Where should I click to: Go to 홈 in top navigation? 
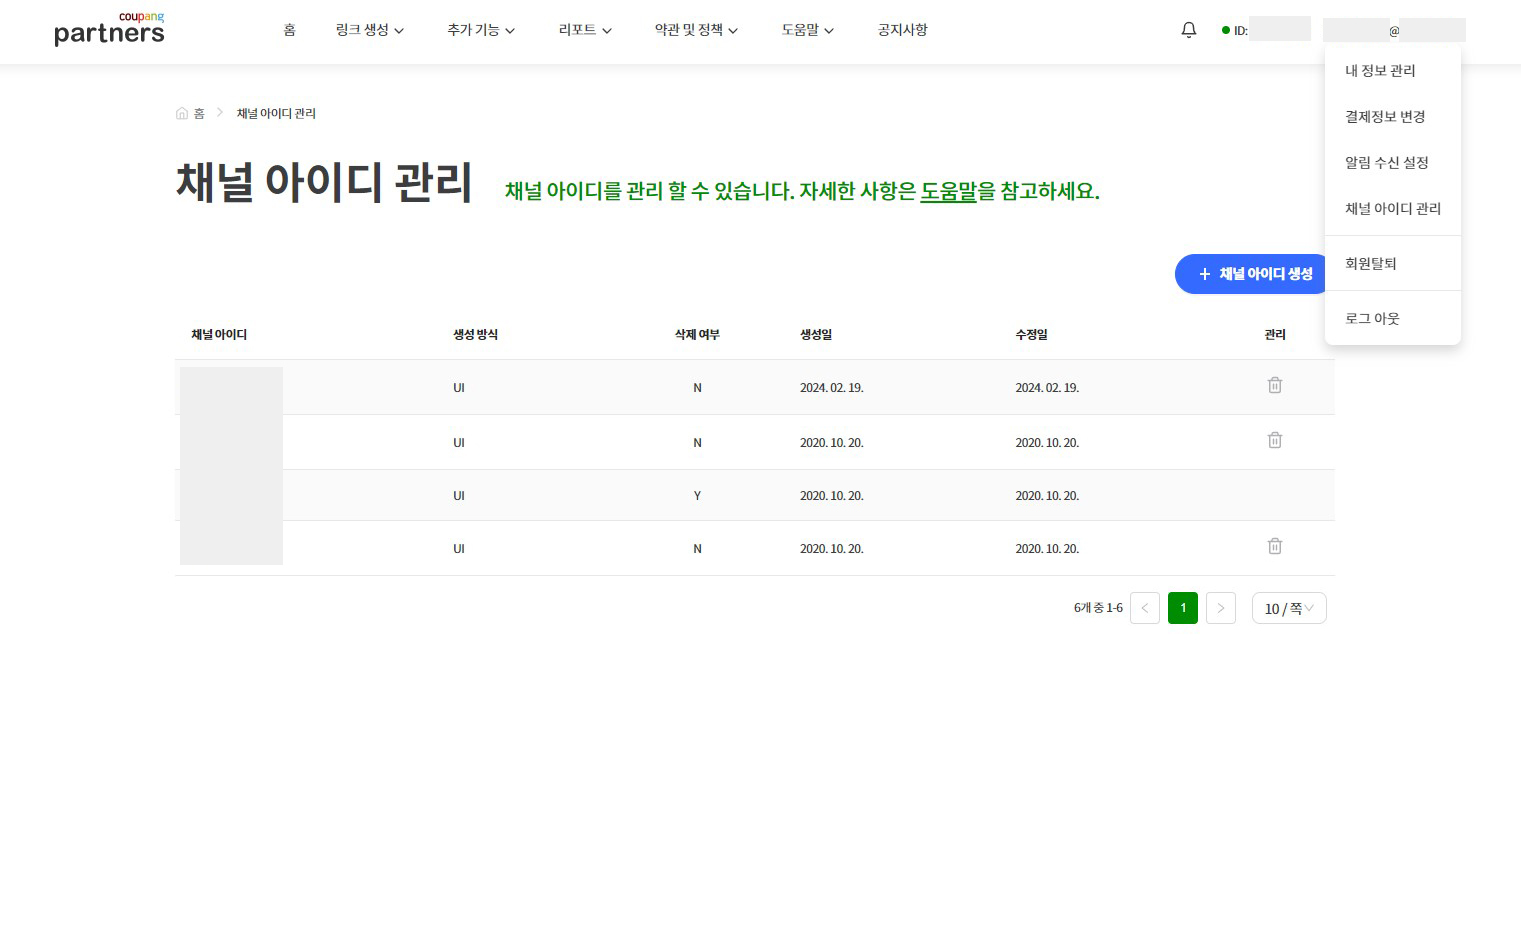(290, 30)
